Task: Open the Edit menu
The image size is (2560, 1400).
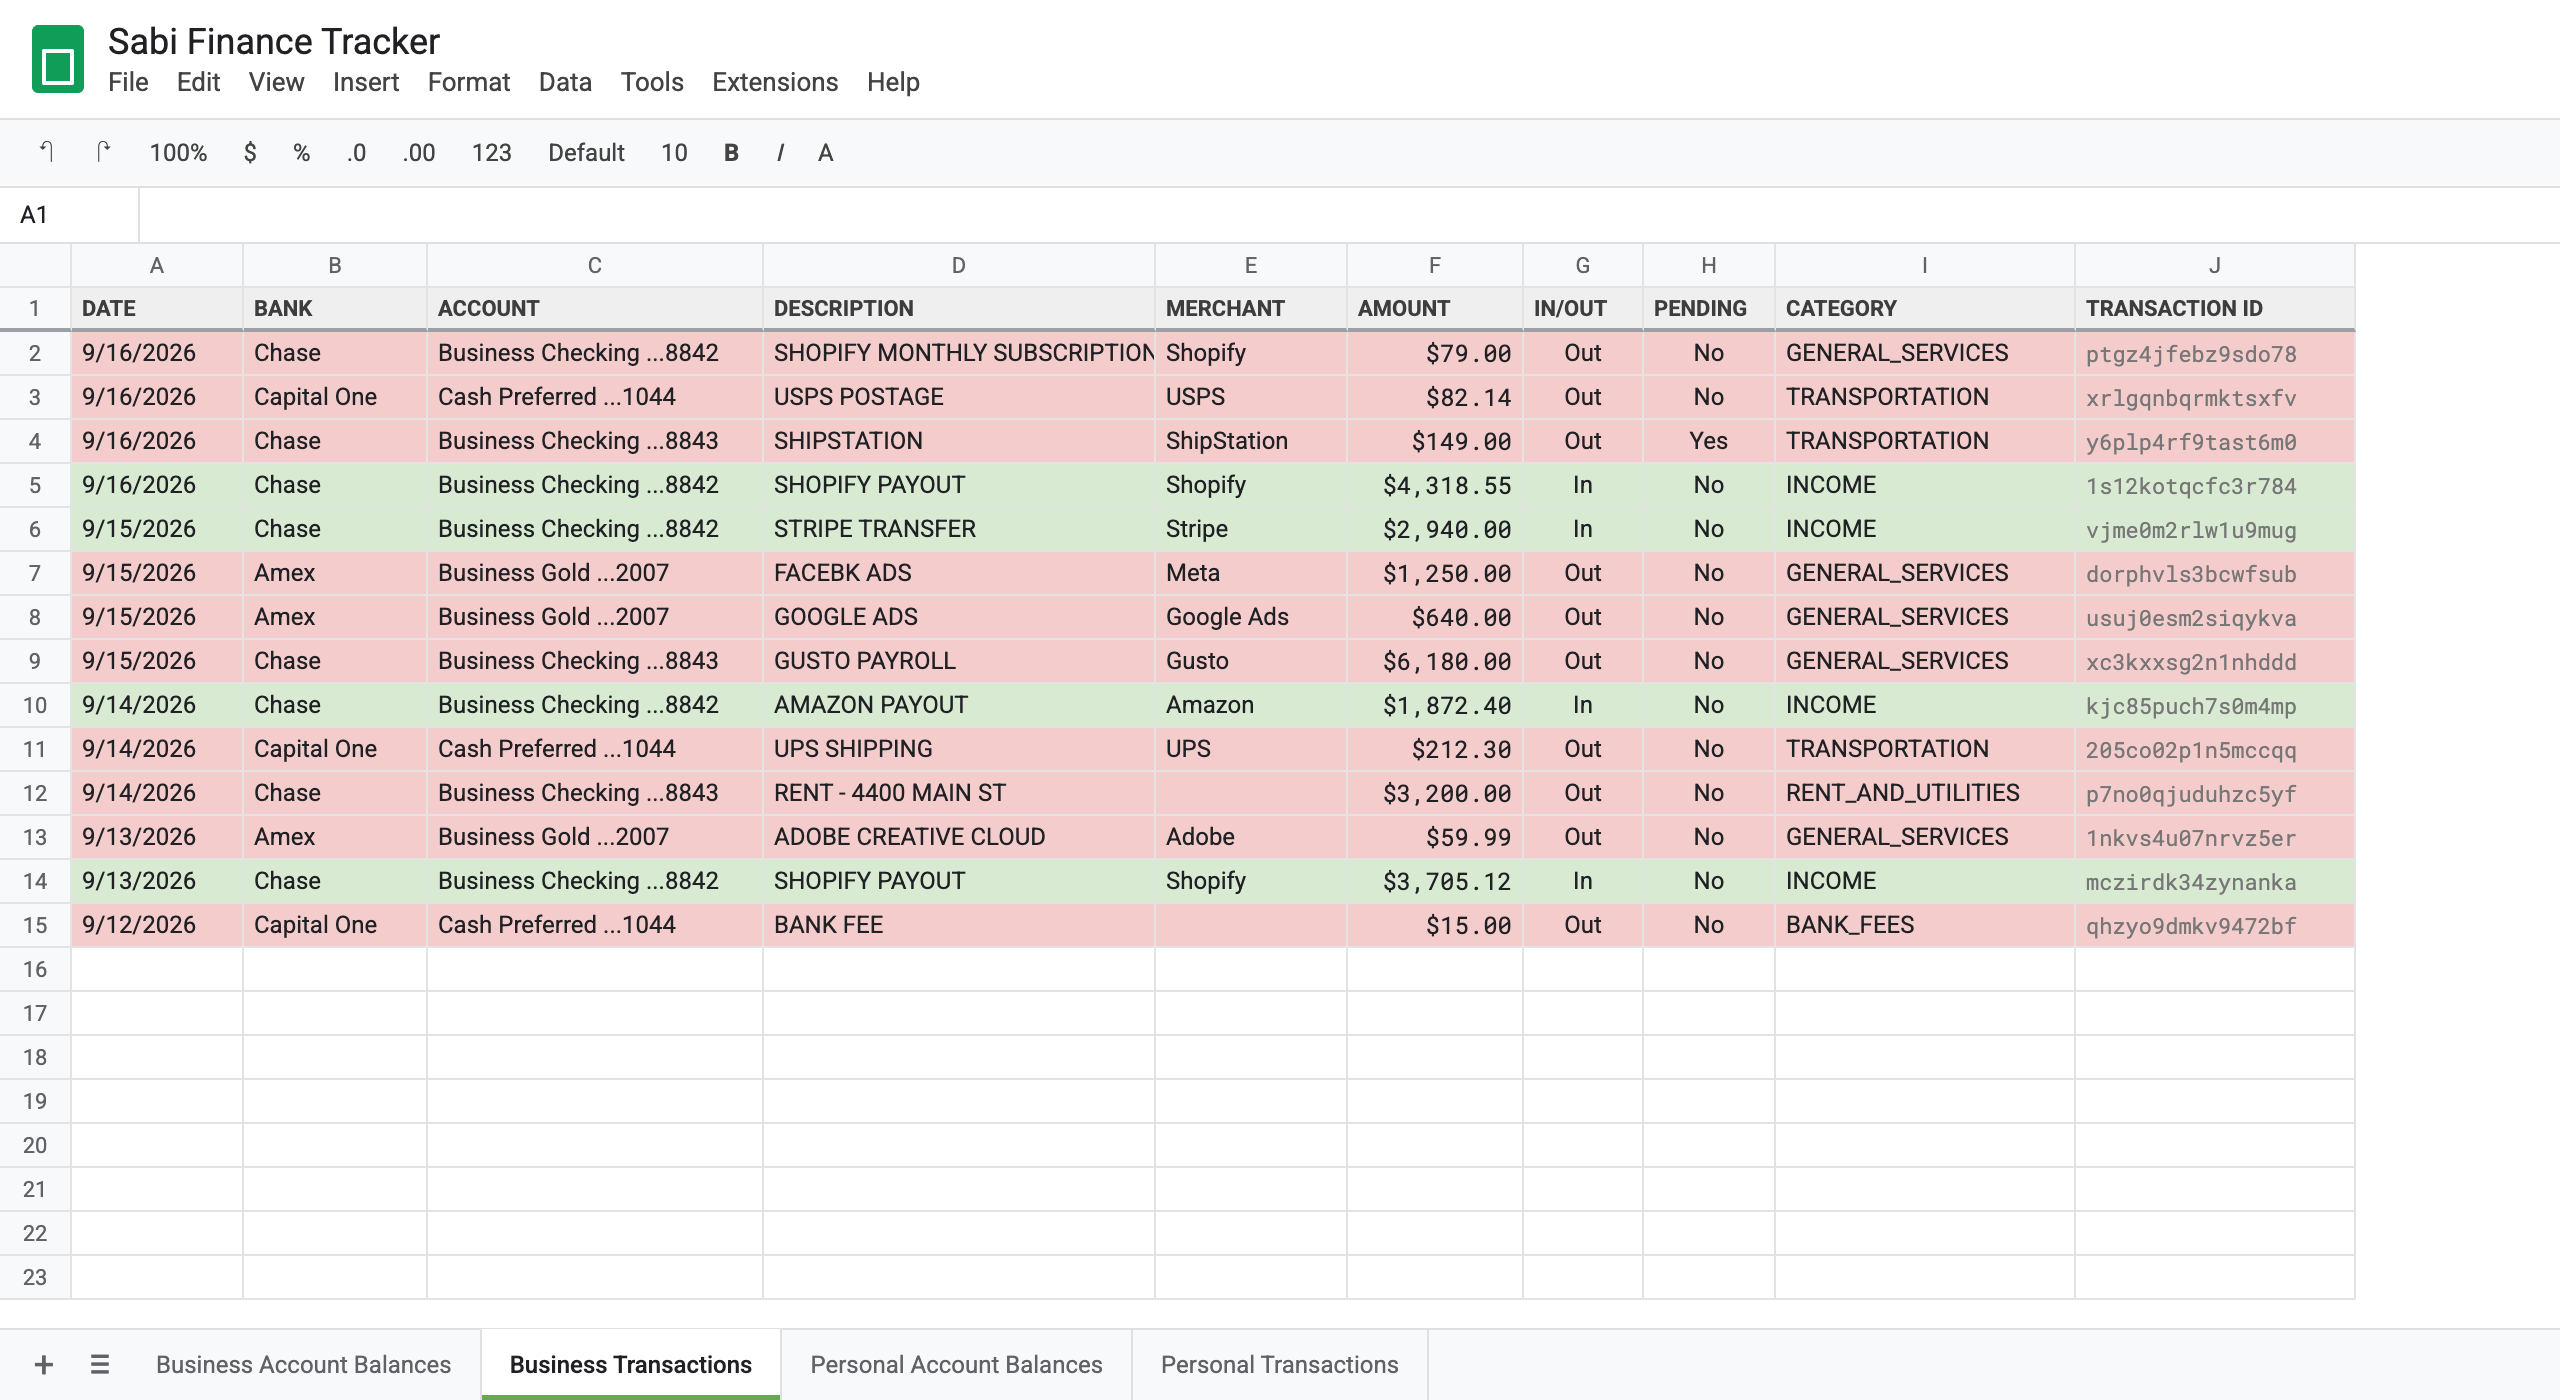Action: point(198,82)
